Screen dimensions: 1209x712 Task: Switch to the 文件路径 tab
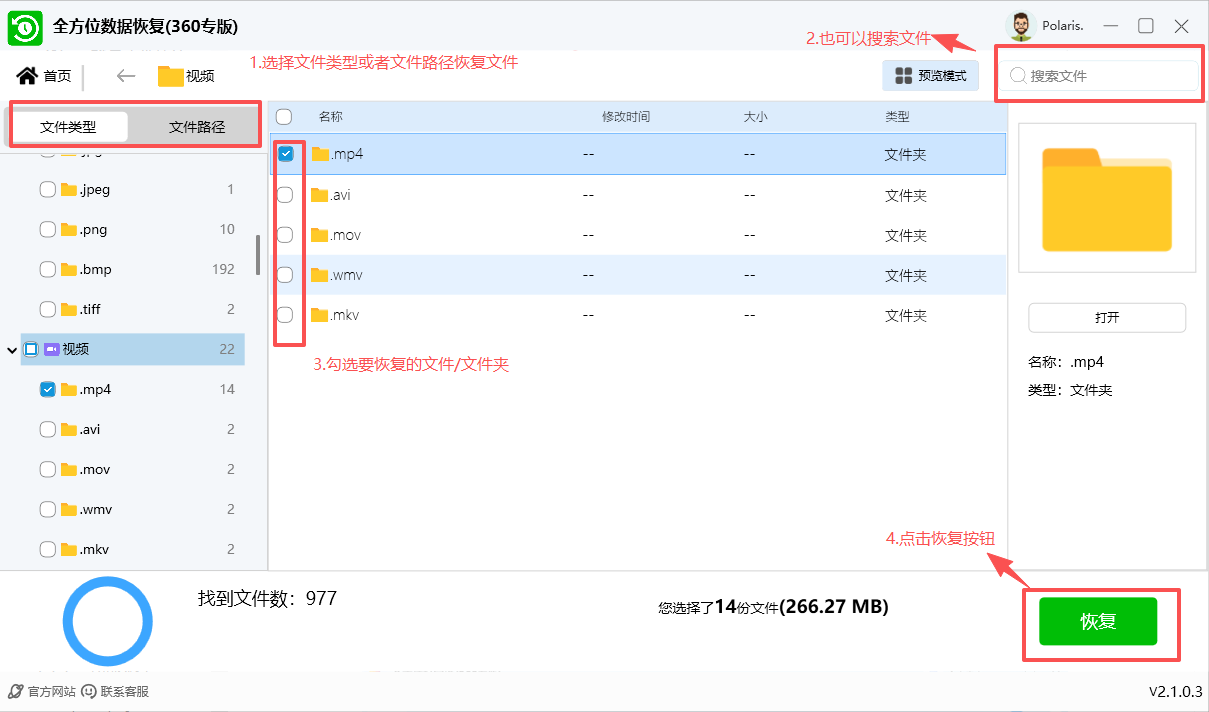[x=197, y=127]
